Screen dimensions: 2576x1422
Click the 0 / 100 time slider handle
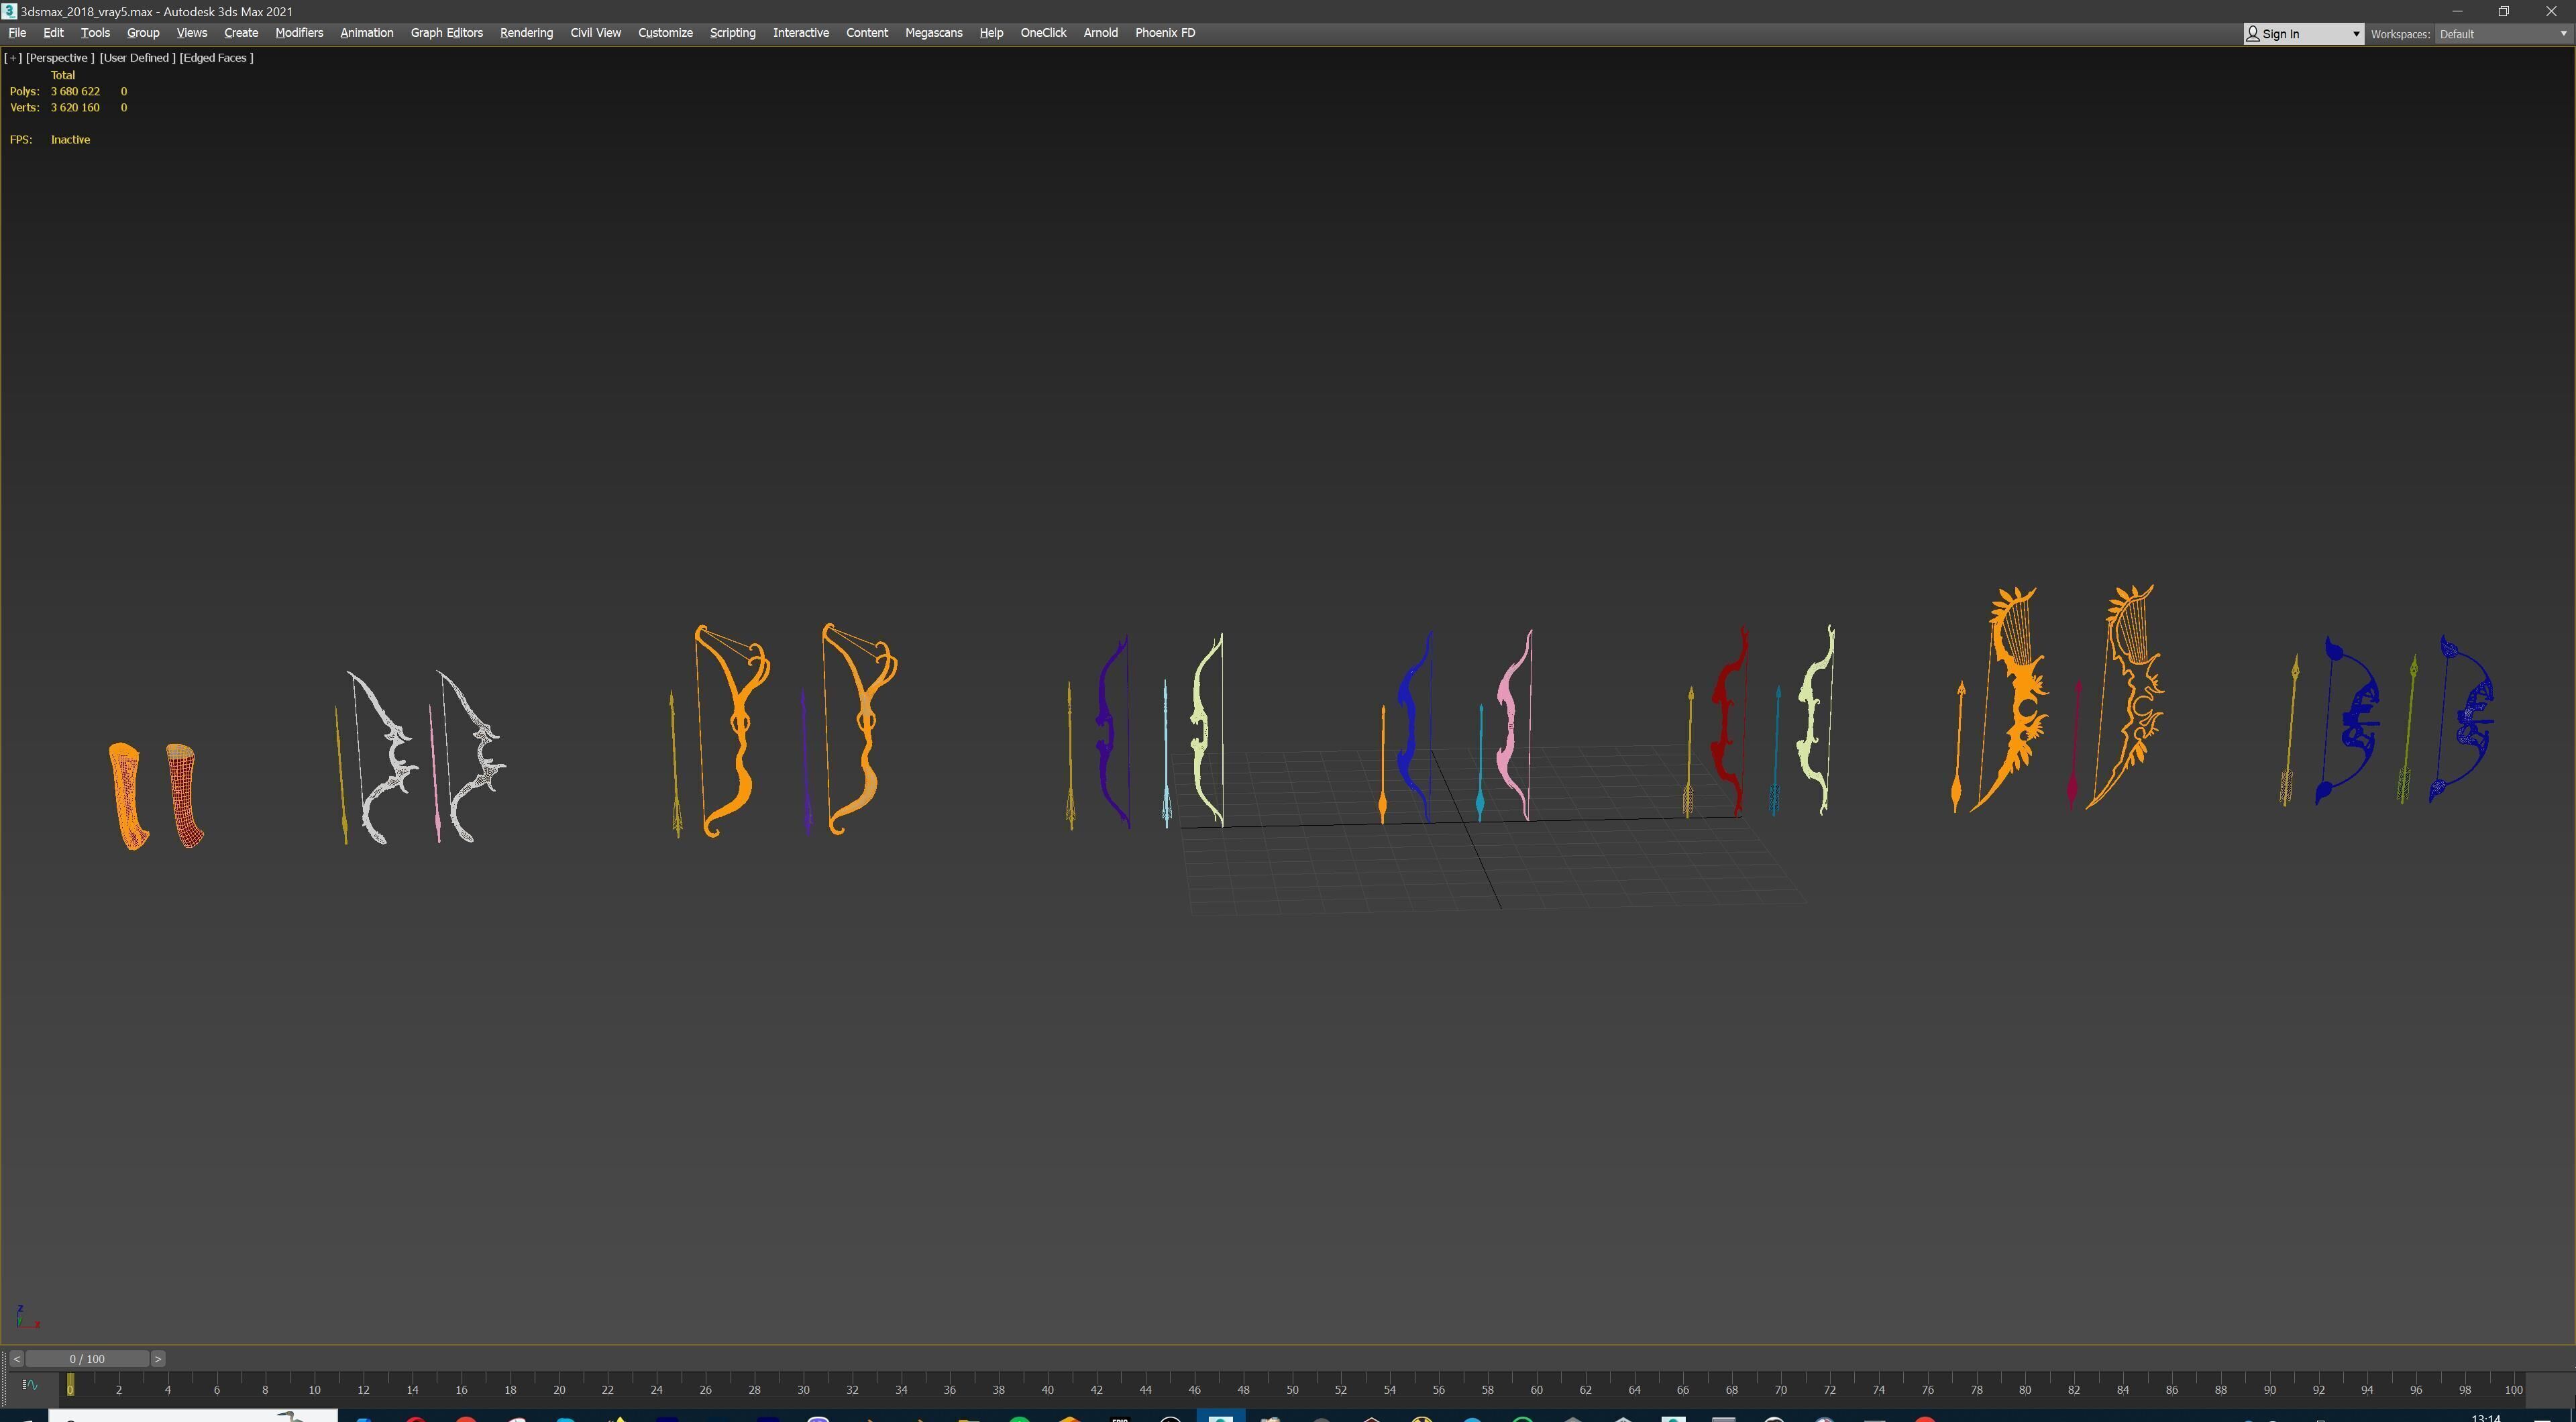pyautogui.click(x=87, y=1359)
